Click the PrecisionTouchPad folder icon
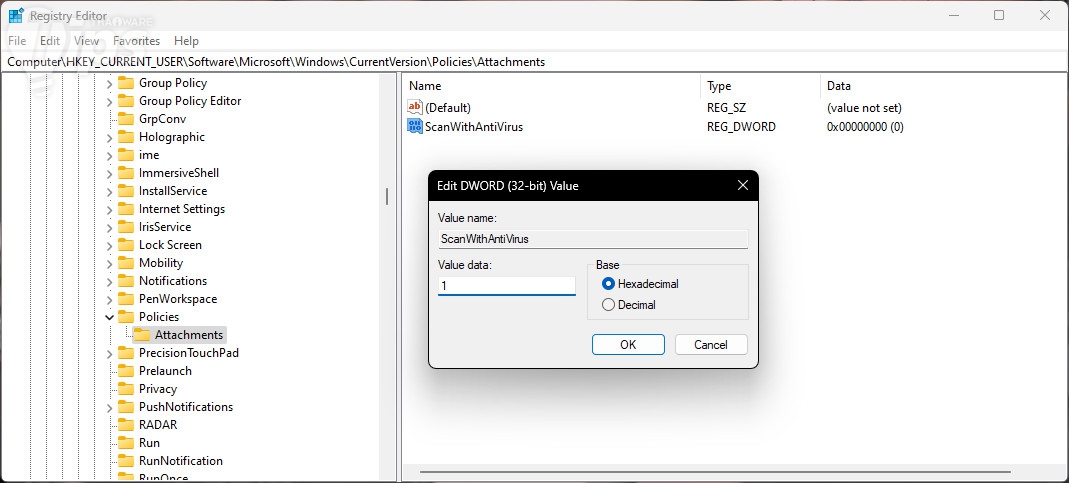1069x483 pixels. [x=126, y=353]
